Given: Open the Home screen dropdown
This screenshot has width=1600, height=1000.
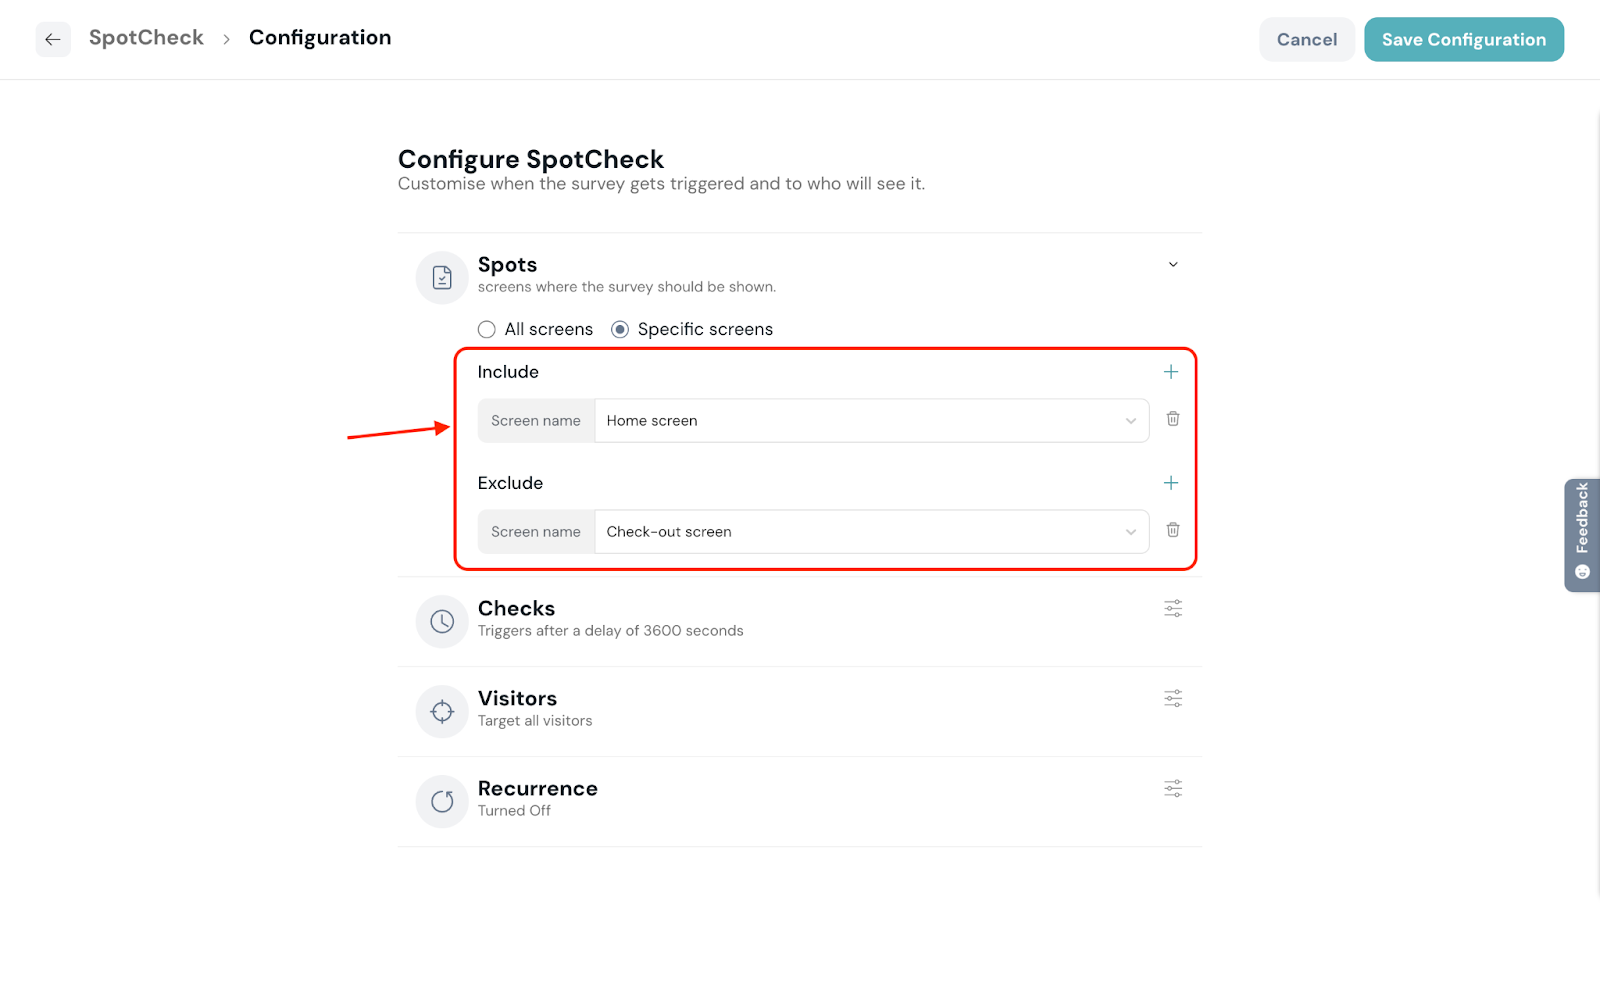Looking at the screenshot, I should [x=871, y=421].
